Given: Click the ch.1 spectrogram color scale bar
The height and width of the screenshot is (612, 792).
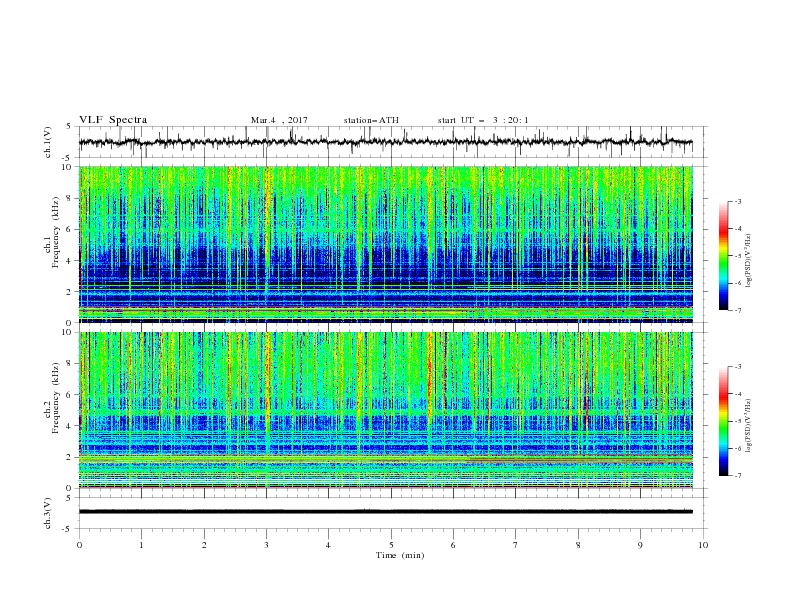Looking at the screenshot, I should coord(723,256).
